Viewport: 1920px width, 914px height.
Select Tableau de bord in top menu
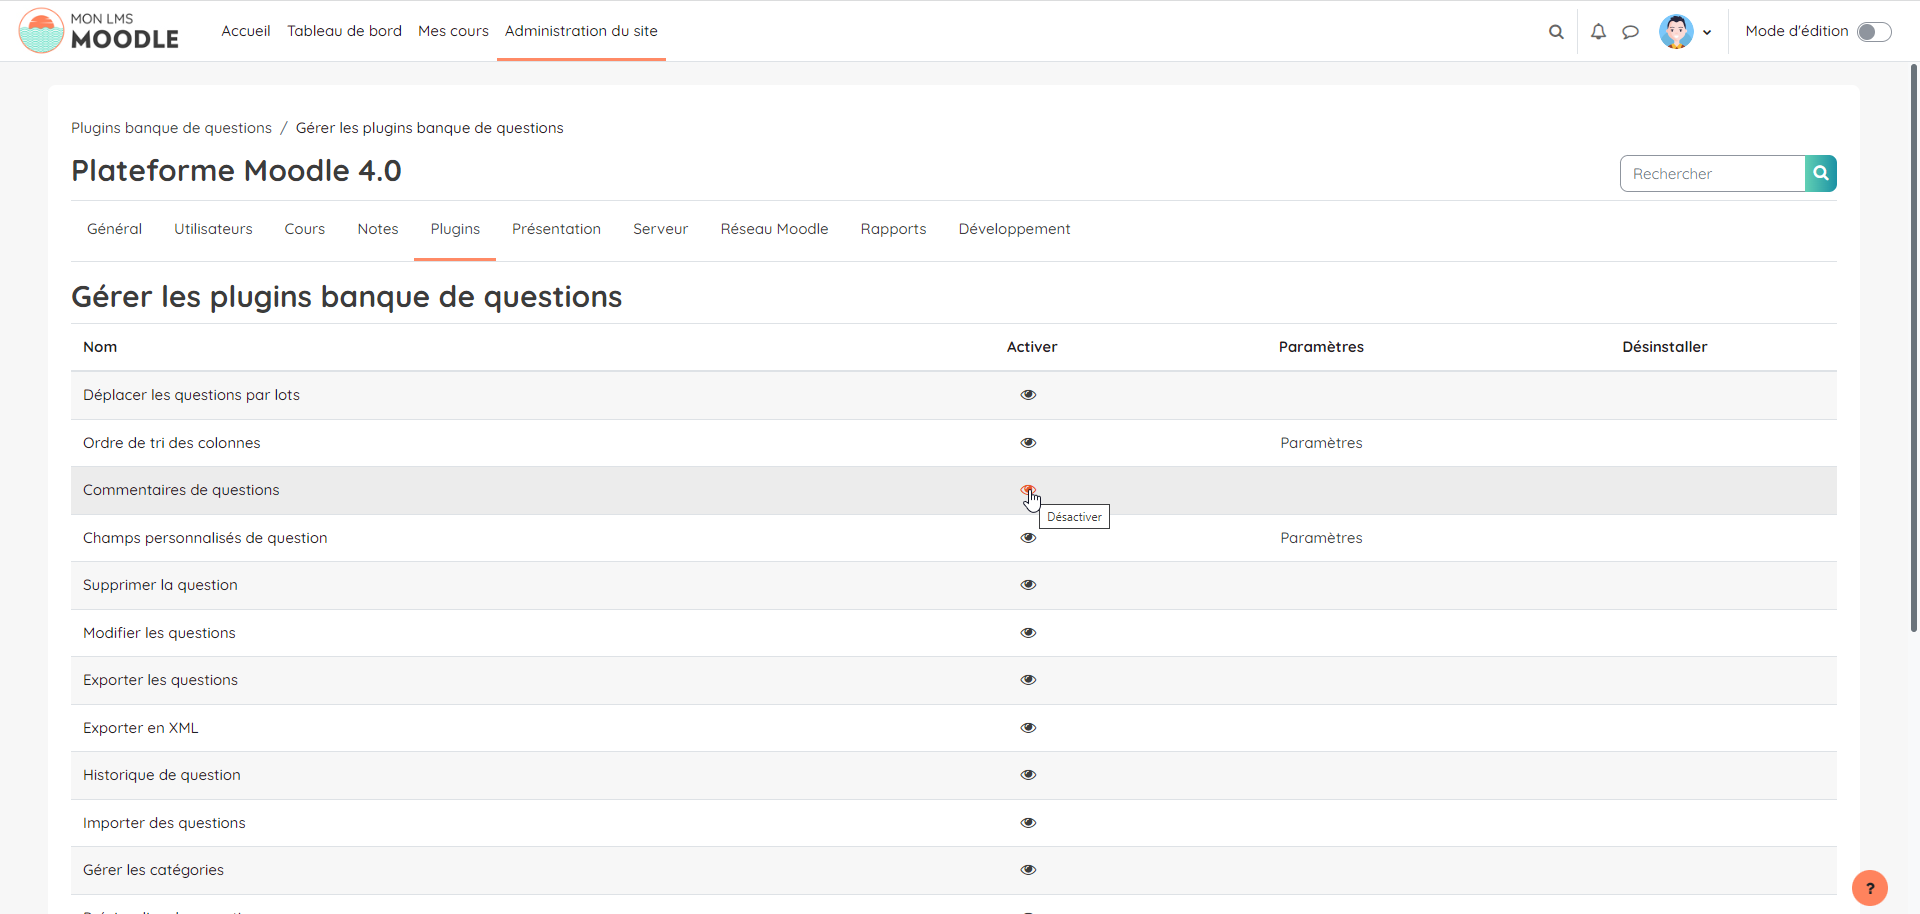pos(344,31)
